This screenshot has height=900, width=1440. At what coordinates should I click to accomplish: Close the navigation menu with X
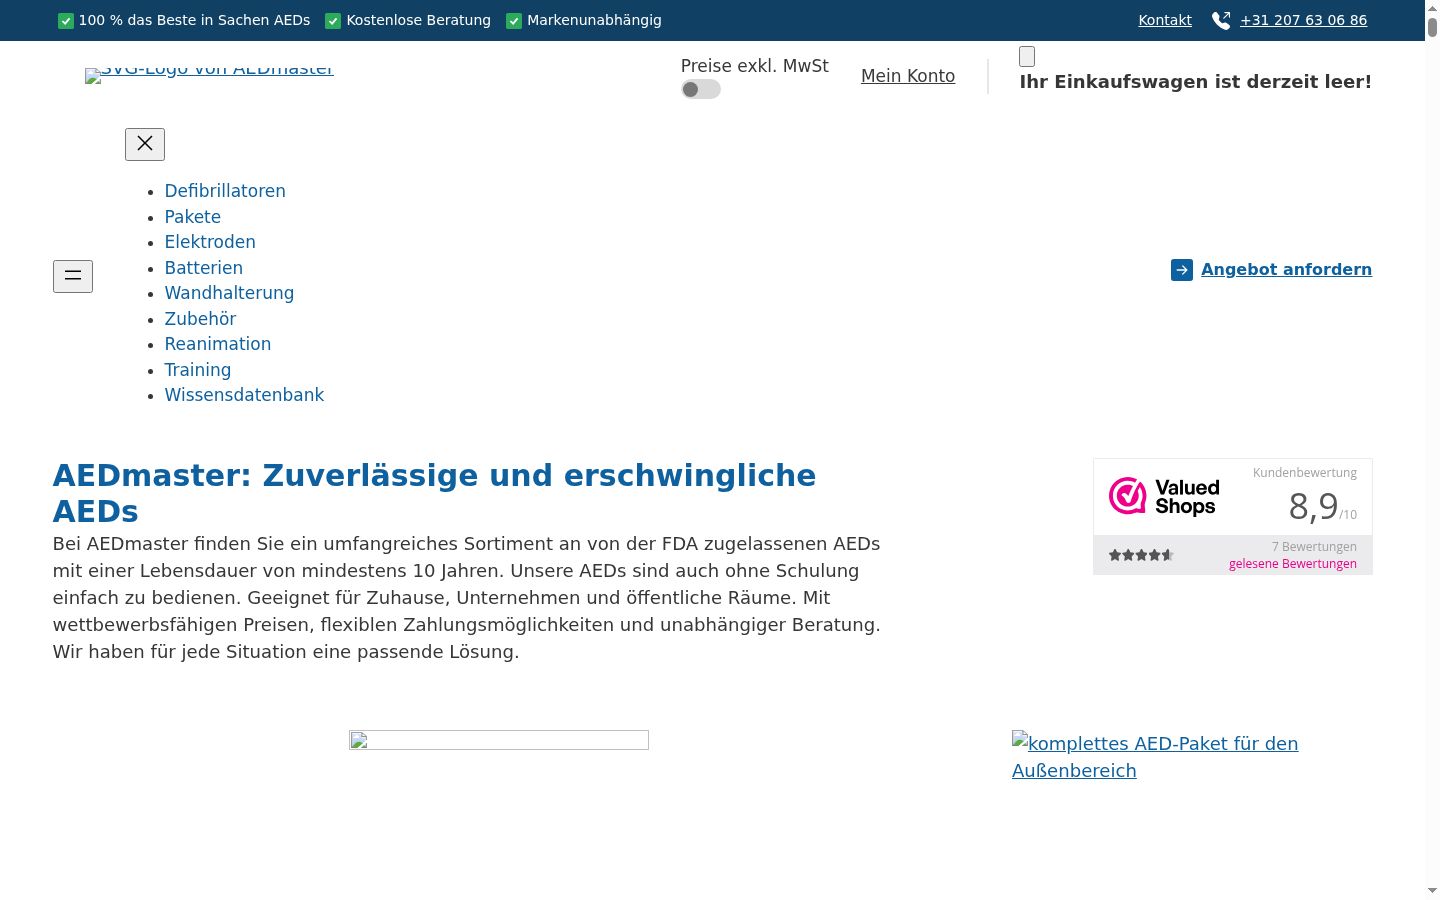[x=145, y=144]
